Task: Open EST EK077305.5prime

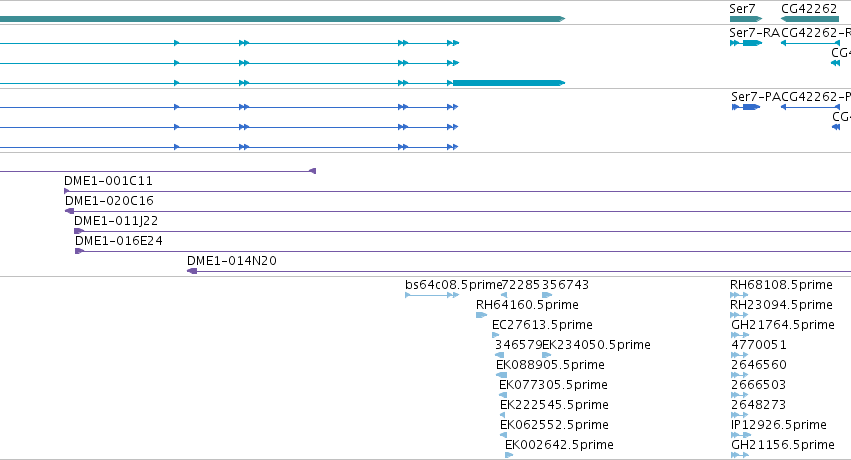Action: 553,385
